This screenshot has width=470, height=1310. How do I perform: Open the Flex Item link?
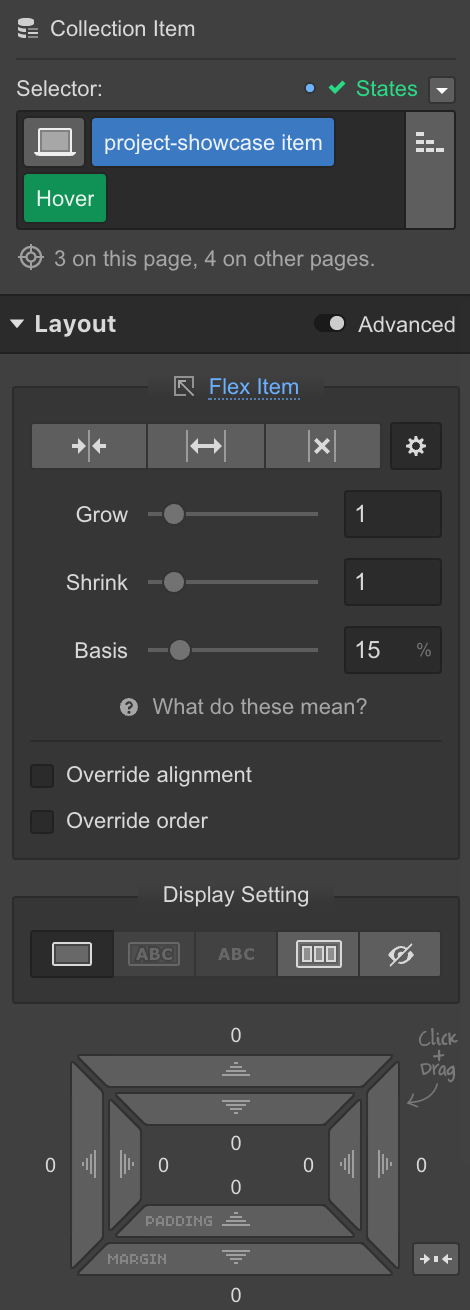[x=254, y=386]
